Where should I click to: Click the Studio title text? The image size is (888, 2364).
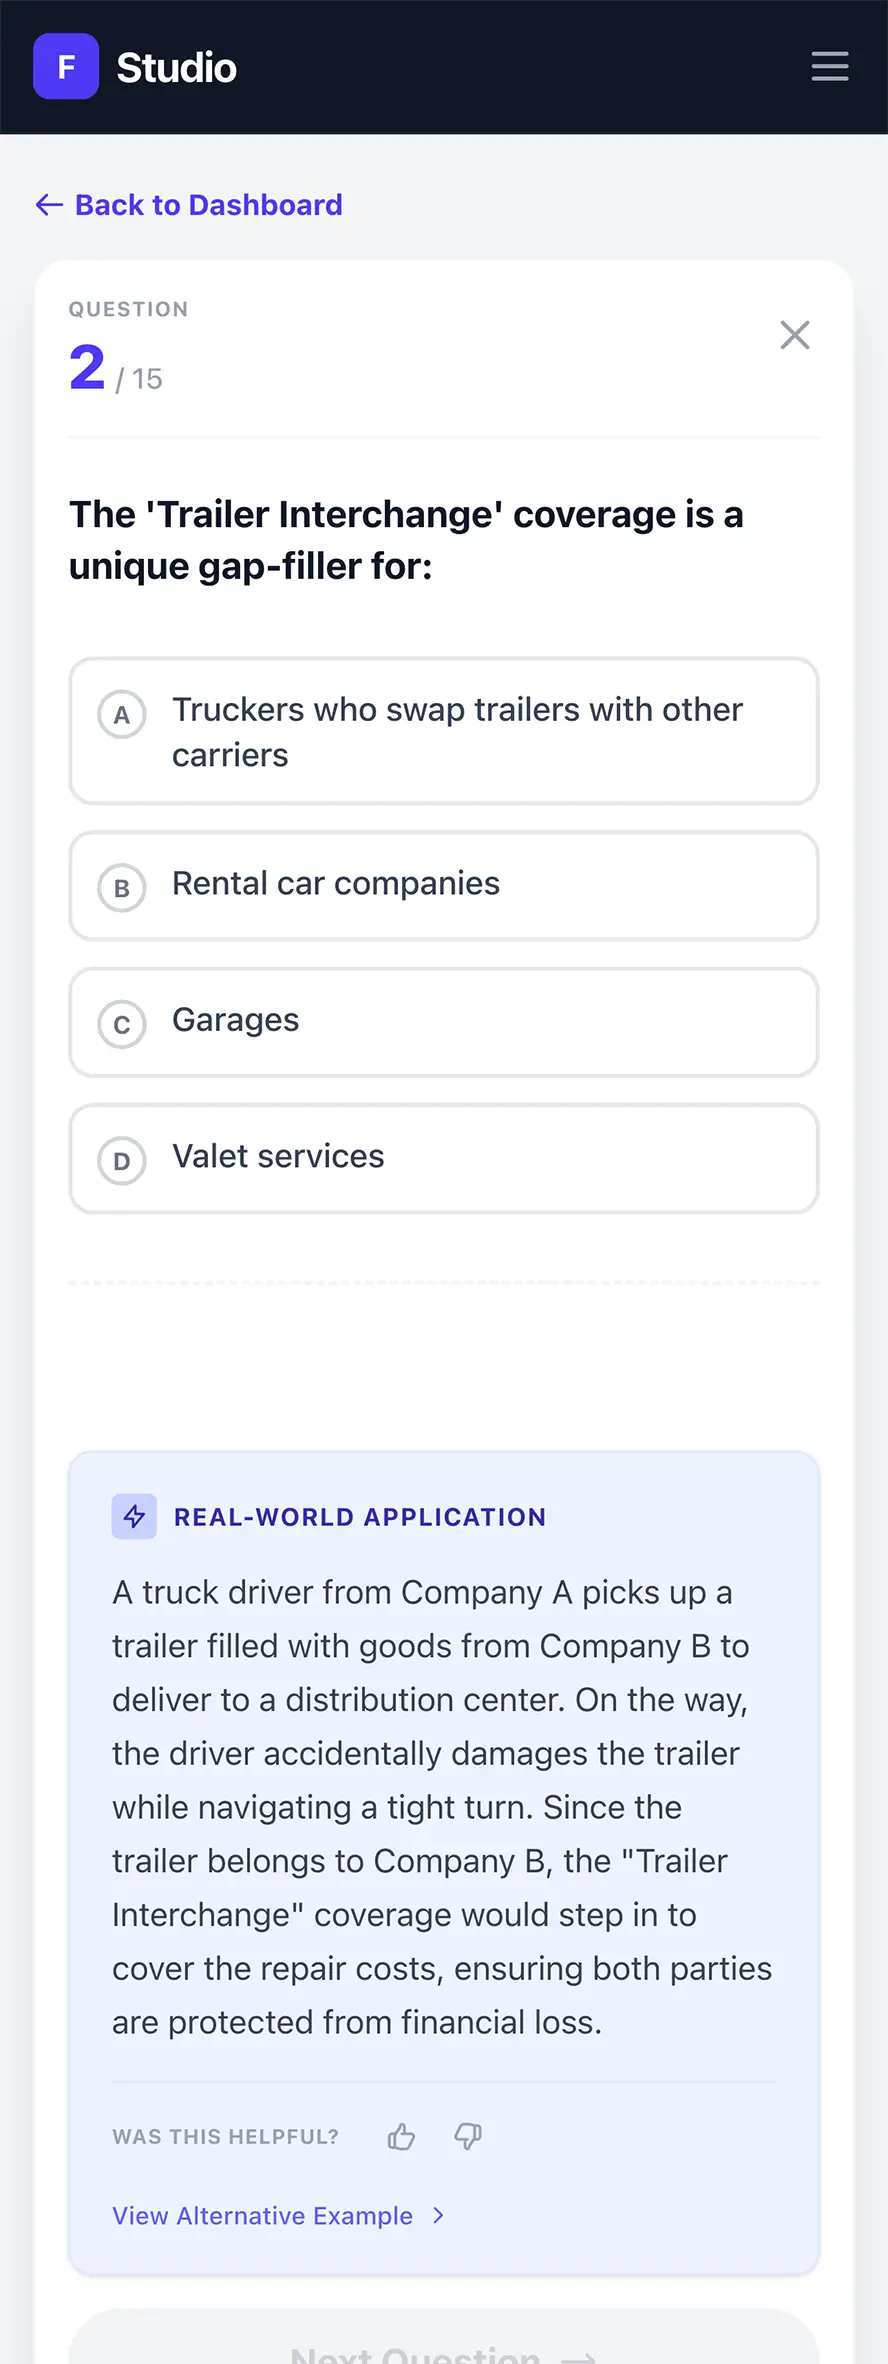177,68
